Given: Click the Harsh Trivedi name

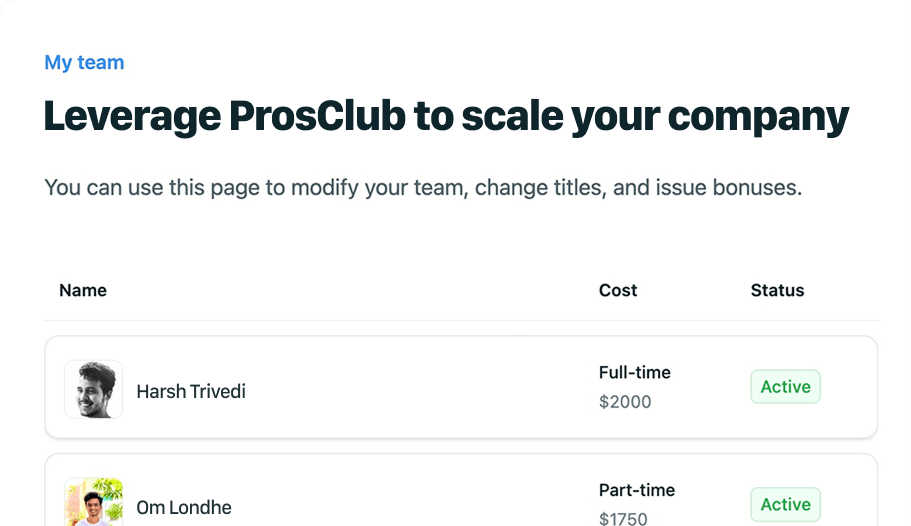Looking at the screenshot, I should pyautogui.click(x=191, y=391).
